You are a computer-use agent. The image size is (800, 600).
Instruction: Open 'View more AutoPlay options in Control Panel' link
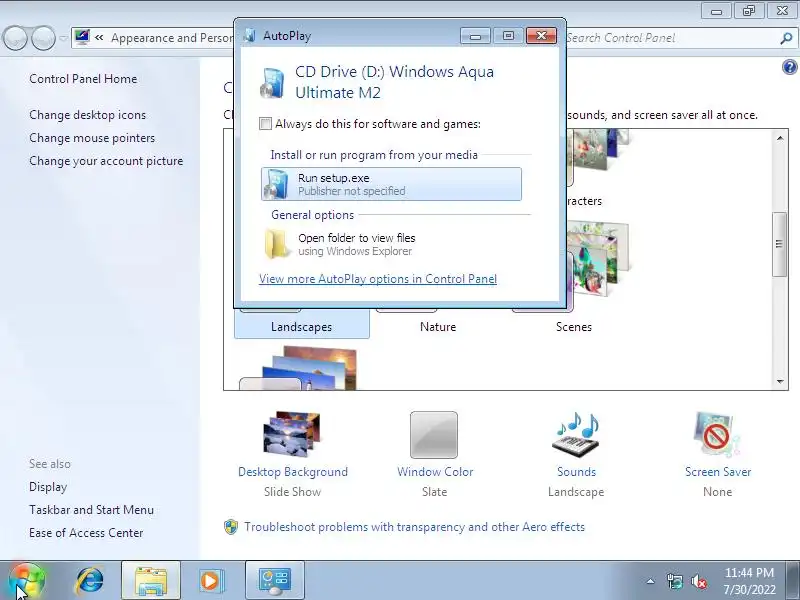click(x=378, y=279)
